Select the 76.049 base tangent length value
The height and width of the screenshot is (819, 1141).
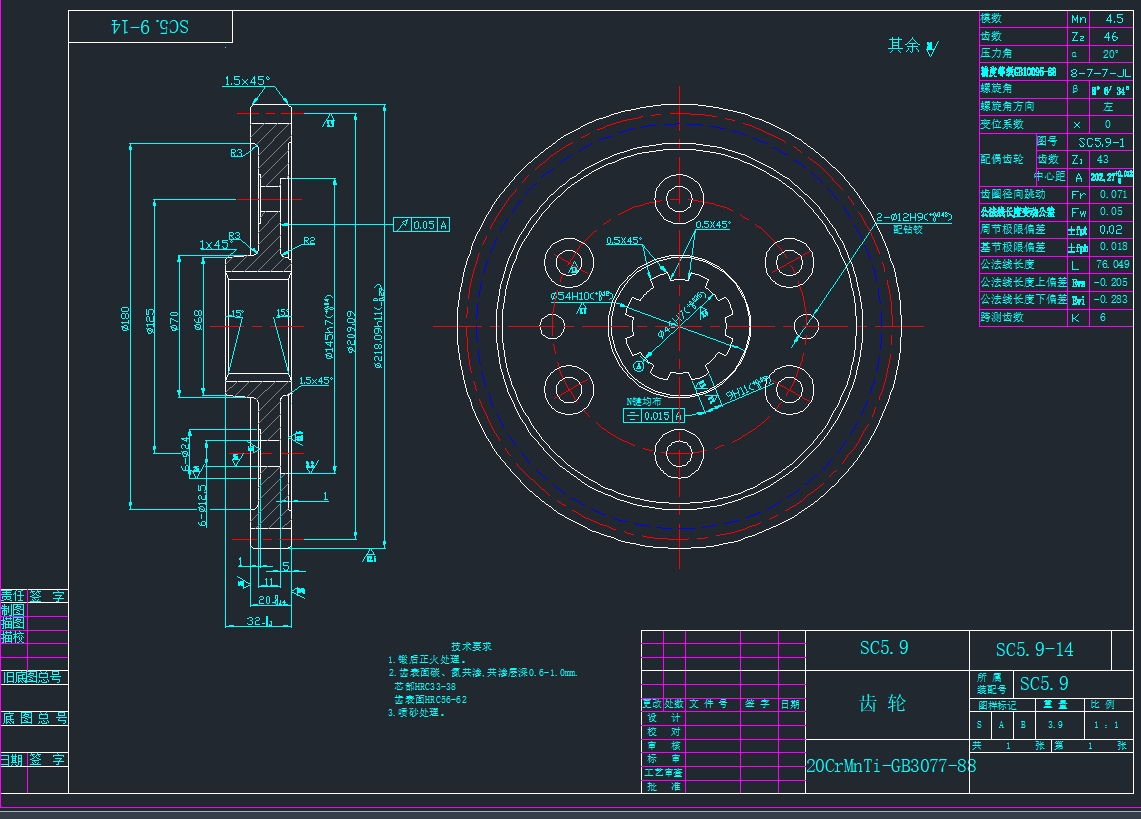(x=1113, y=264)
